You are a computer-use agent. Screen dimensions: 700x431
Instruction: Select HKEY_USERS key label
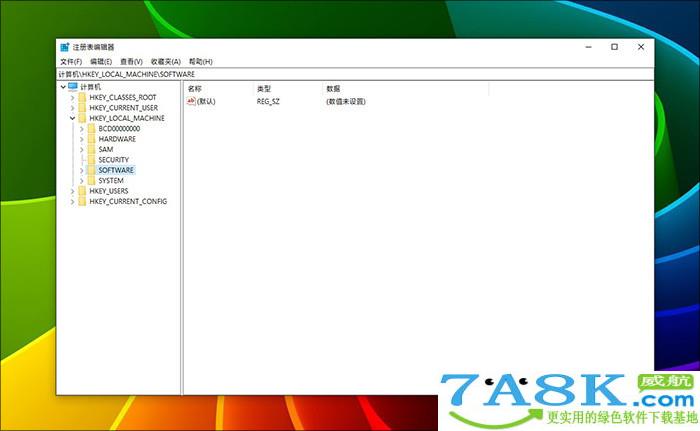[108, 191]
